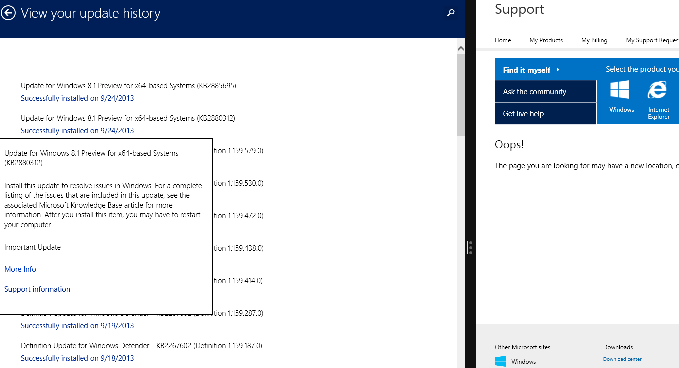Image resolution: width=679 pixels, height=368 pixels.
Task: Click the More Info link in popup
Action: 20,269
